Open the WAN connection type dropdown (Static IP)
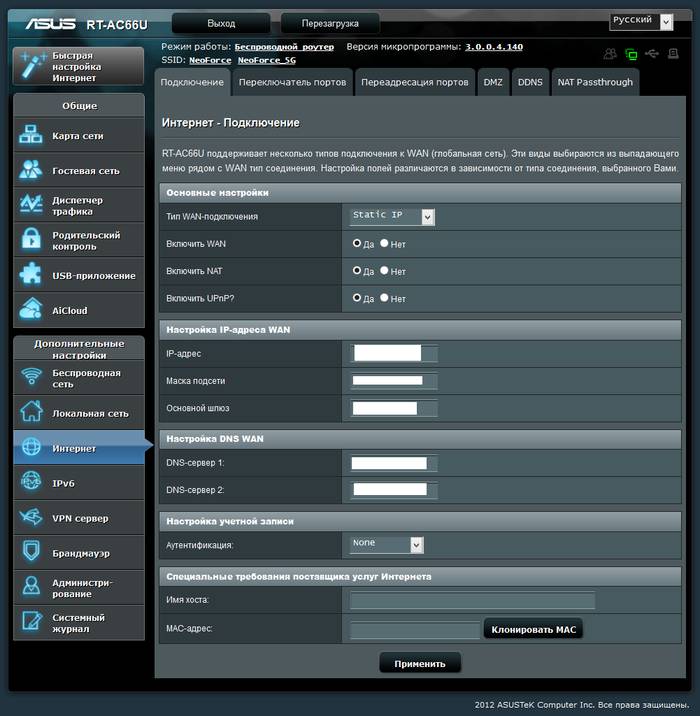Viewport: 700px width, 716px height. (x=392, y=216)
